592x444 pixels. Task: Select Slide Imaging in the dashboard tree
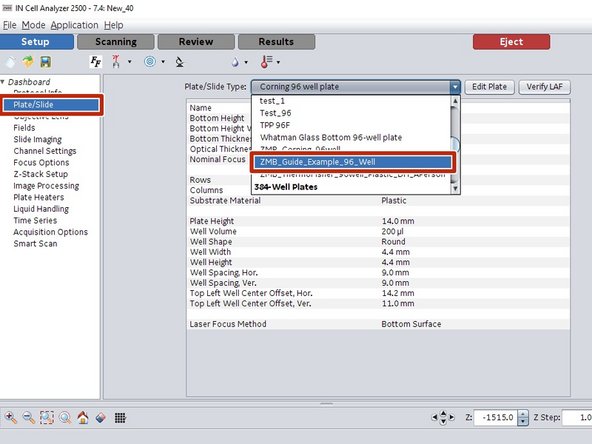pyautogui.click(x=38, y=139)
